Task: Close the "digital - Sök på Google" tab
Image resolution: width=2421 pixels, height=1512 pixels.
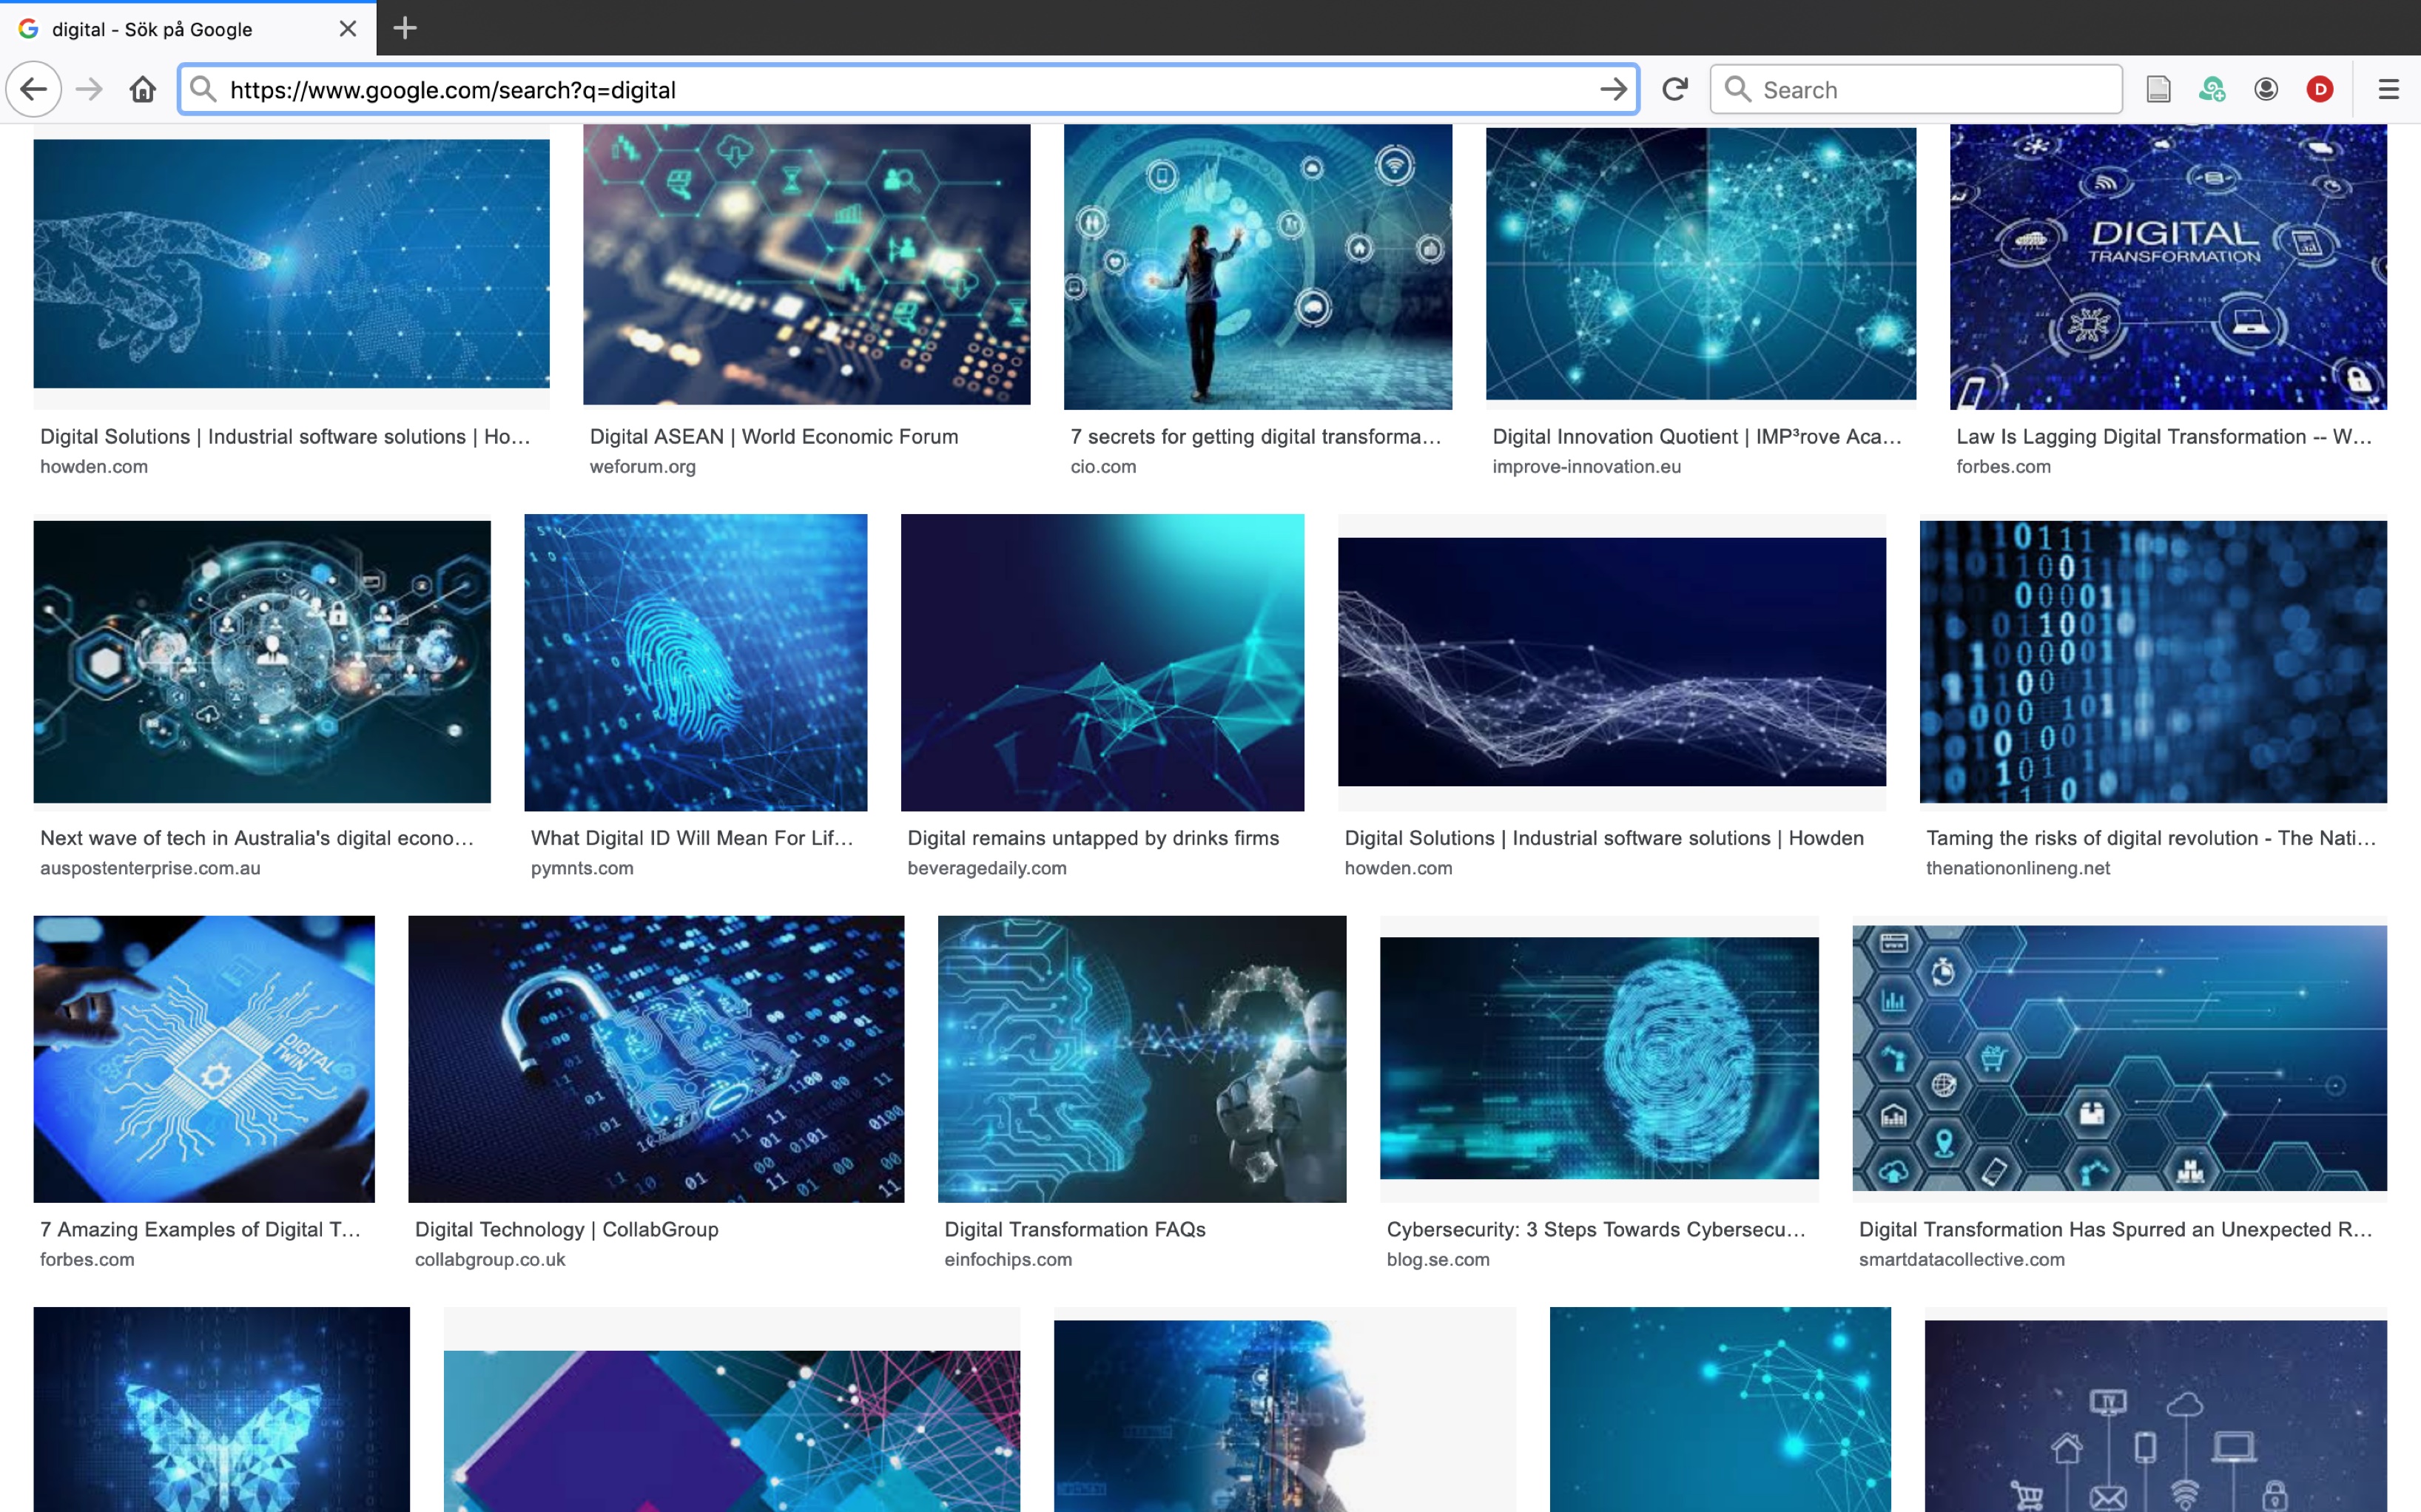Action: (348, 29)
